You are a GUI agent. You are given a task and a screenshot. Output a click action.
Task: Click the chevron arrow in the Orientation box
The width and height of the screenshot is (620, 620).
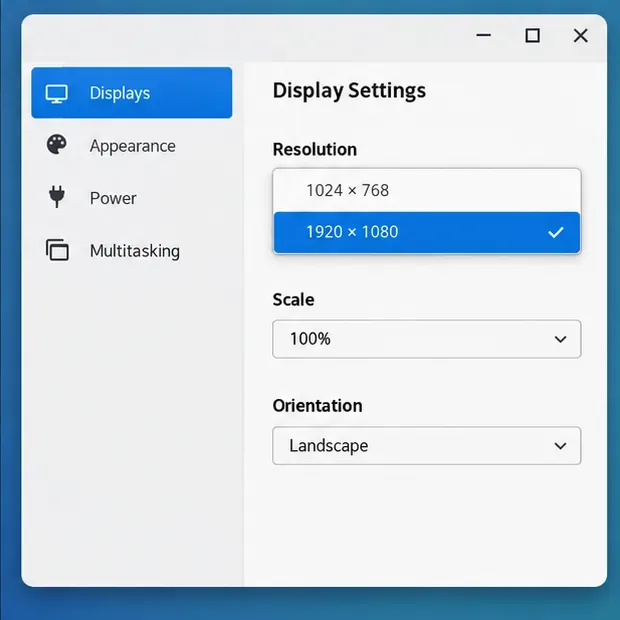pyautogui.click(x=560, y=446)
